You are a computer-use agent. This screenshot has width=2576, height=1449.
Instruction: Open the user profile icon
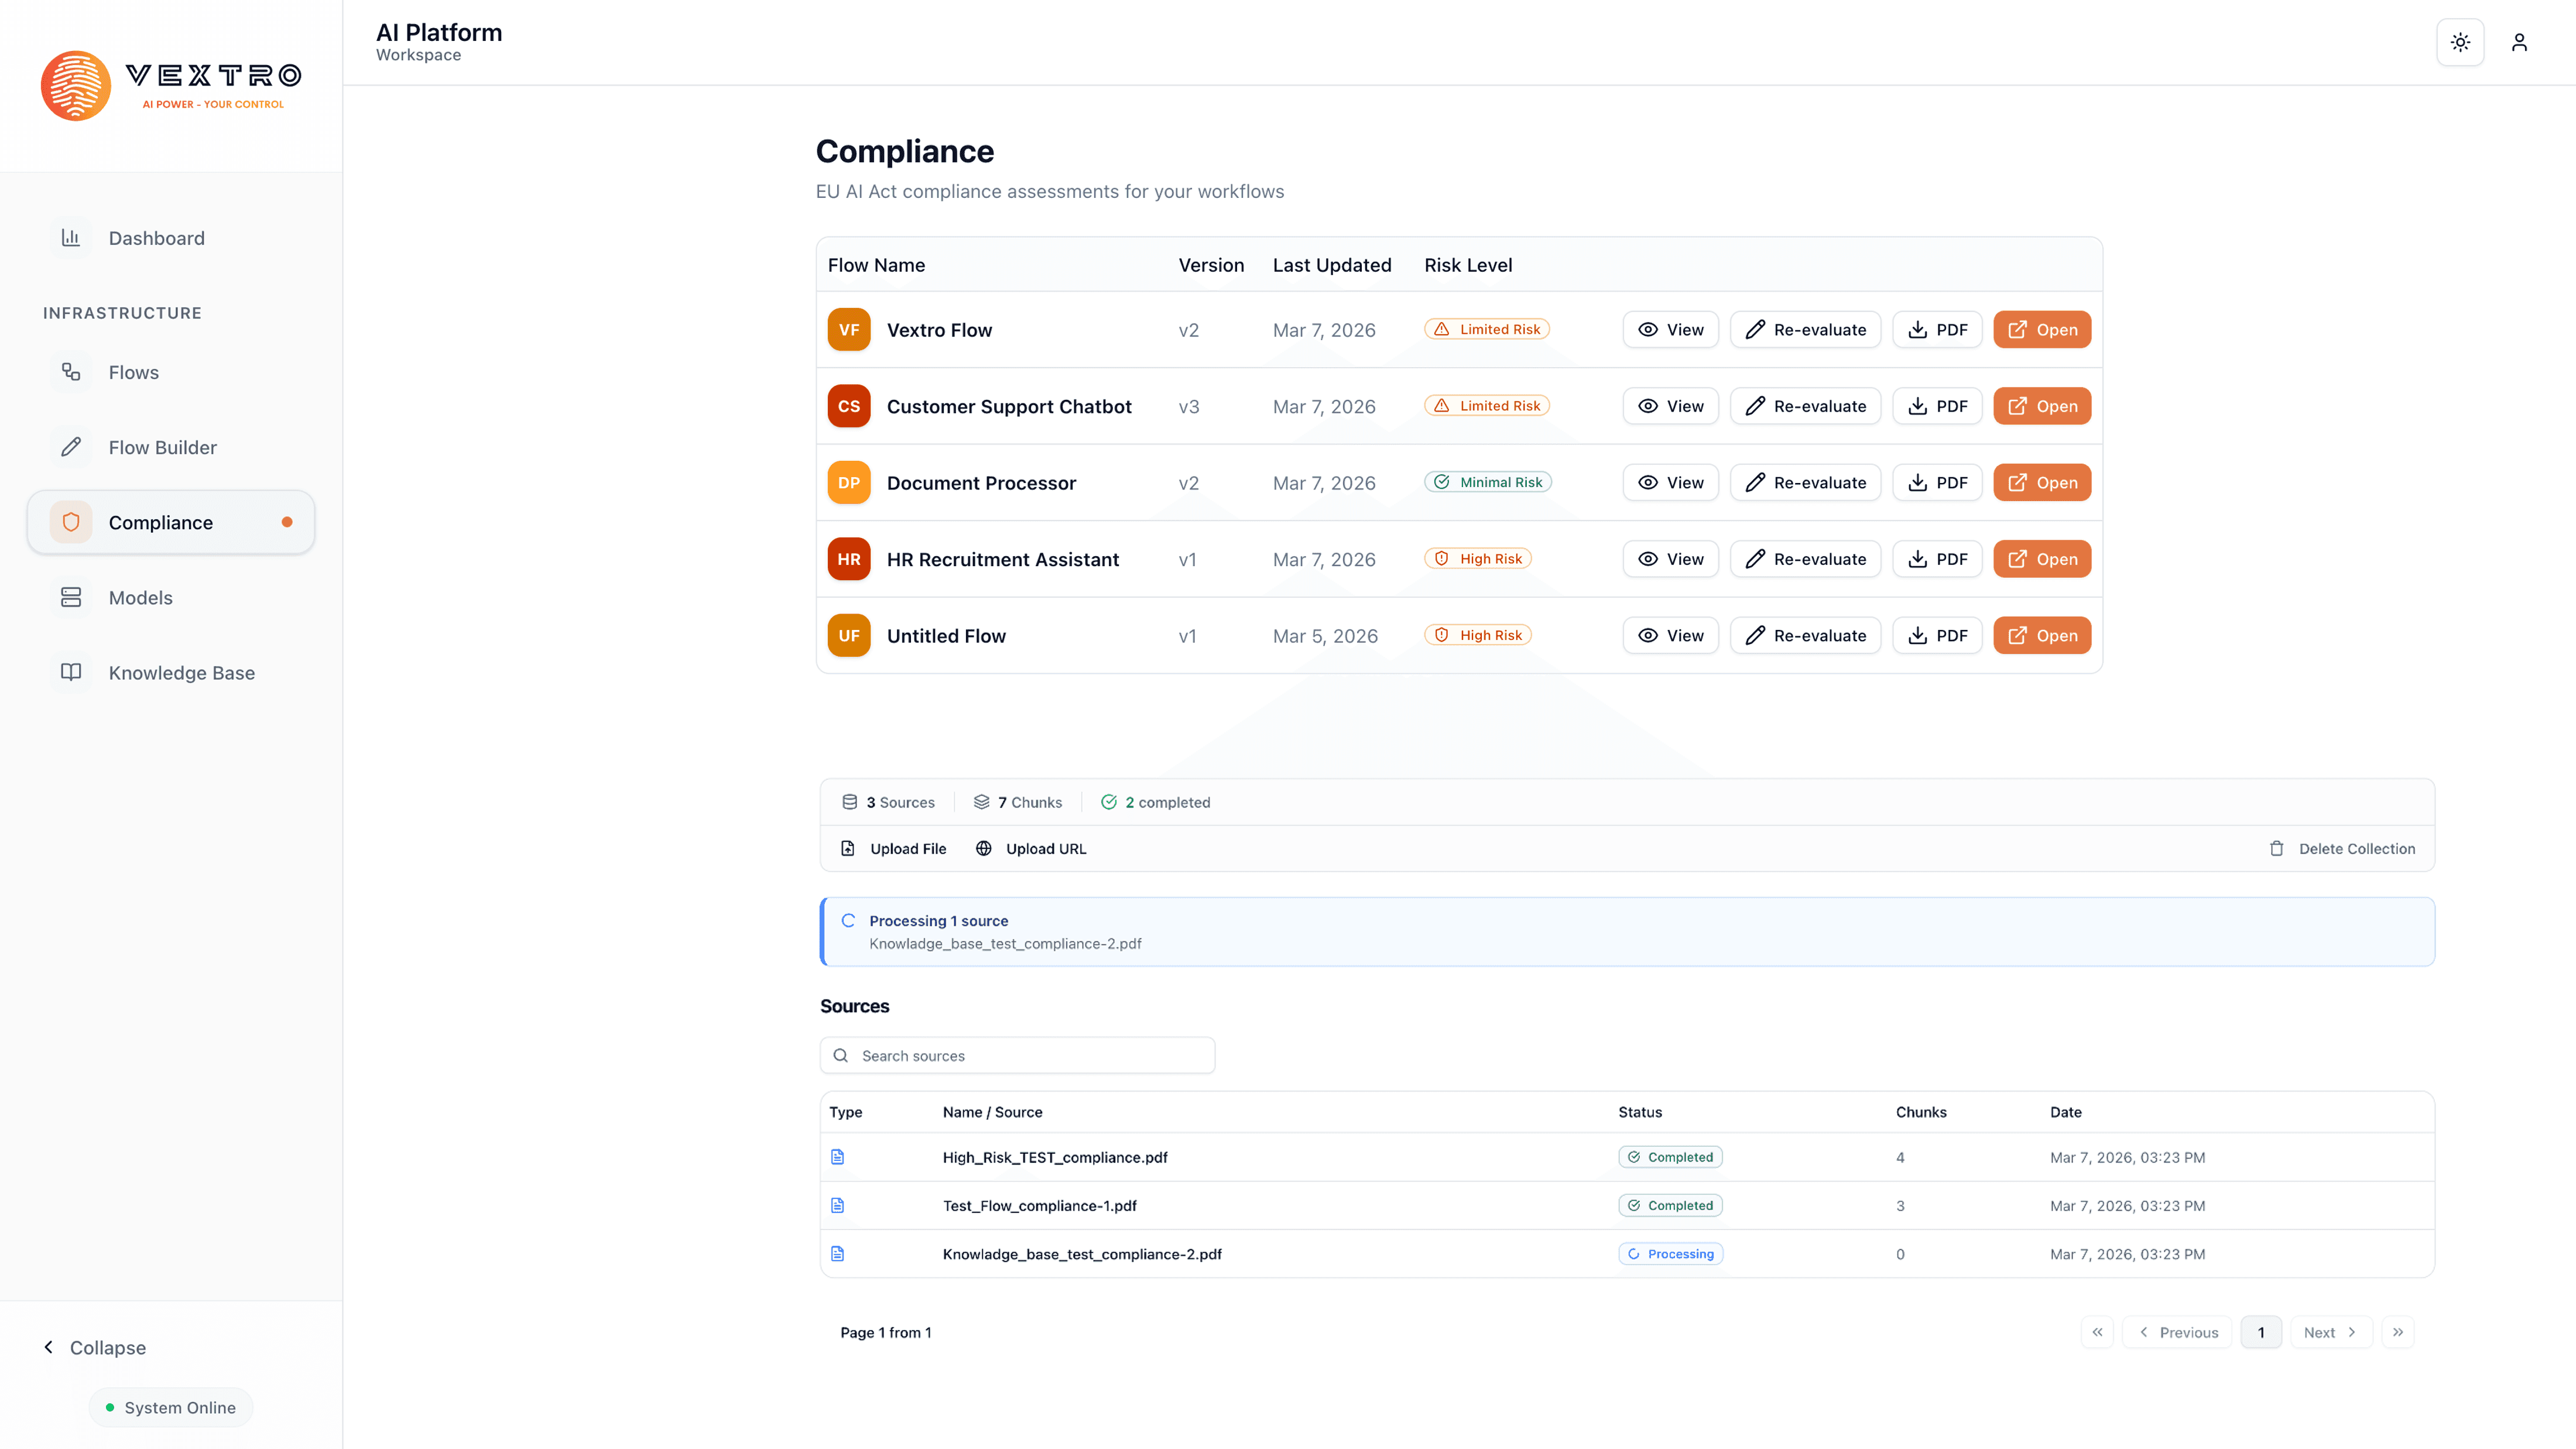2519,42
